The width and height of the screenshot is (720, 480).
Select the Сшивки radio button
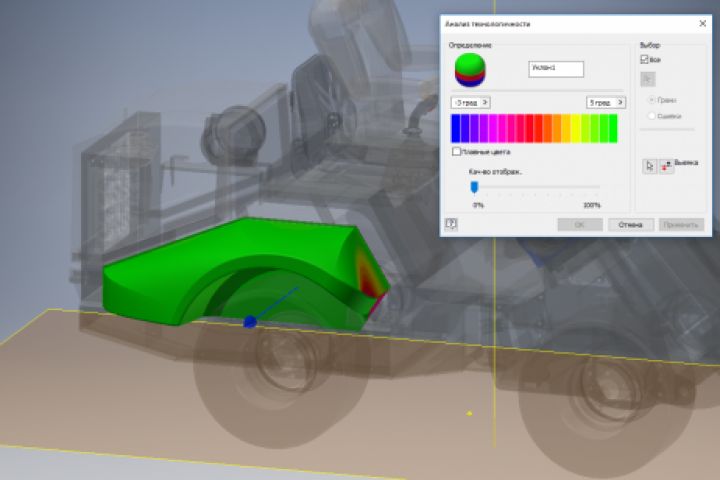pyautogui.click(x=652, y=116)
